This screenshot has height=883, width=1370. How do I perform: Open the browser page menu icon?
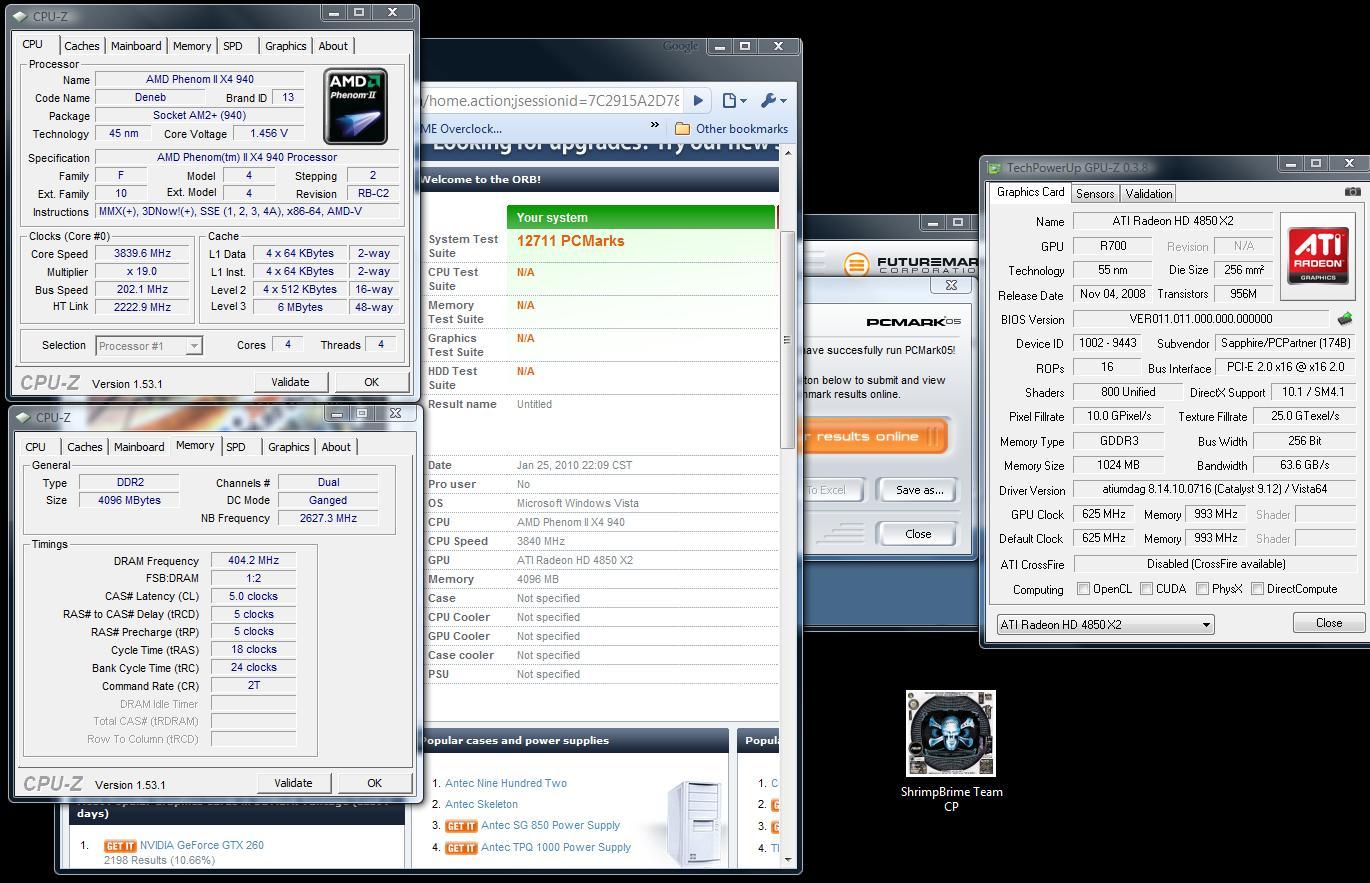(x=734, y=100)
